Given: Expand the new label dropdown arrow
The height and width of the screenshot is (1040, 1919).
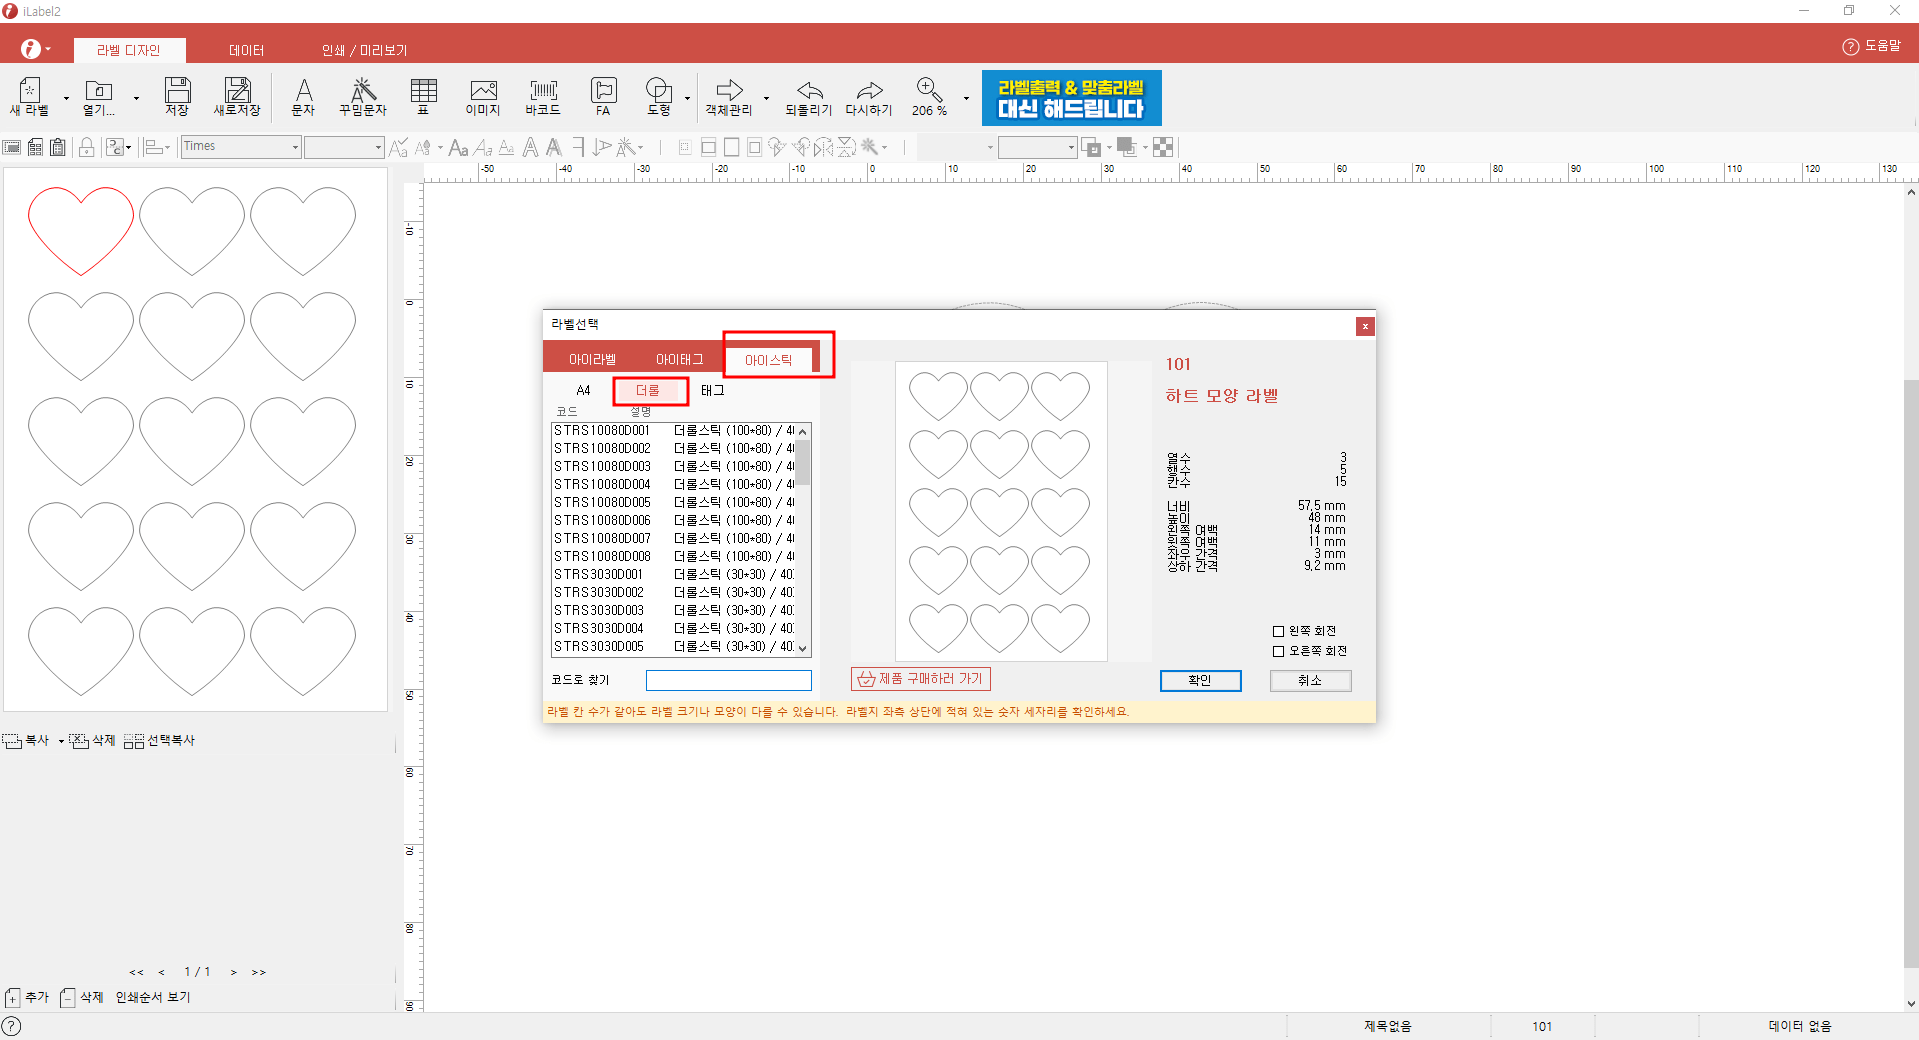Looking at the screenshot, I should [x=66, y=98].
